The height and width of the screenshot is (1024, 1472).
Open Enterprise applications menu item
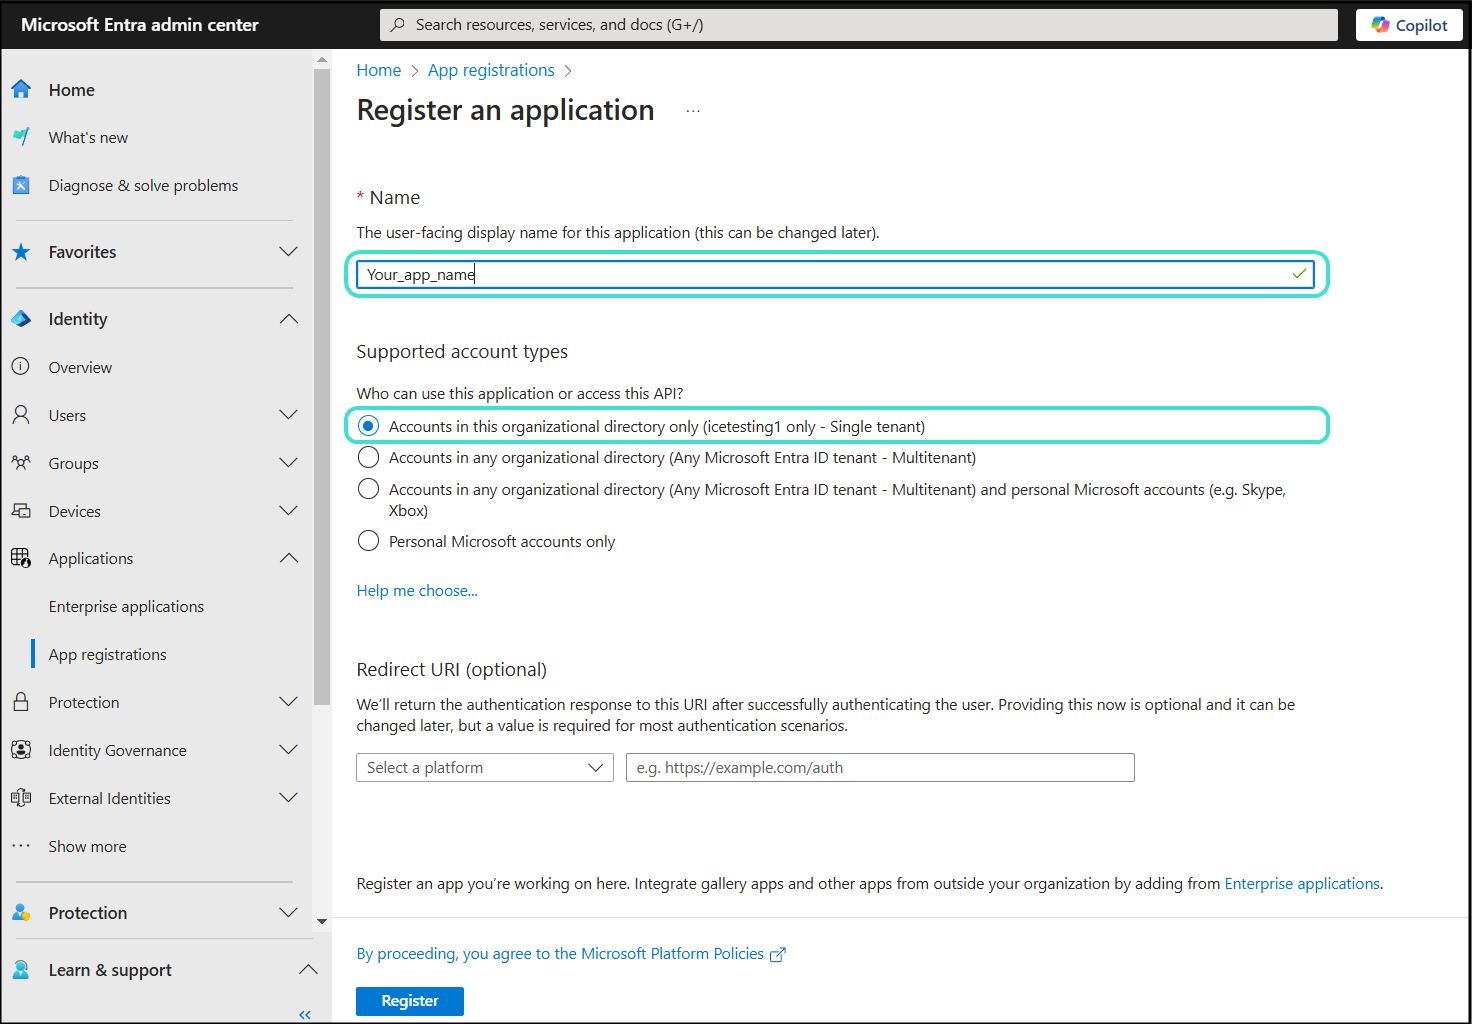pyautogui.click(x=126, y=606)
